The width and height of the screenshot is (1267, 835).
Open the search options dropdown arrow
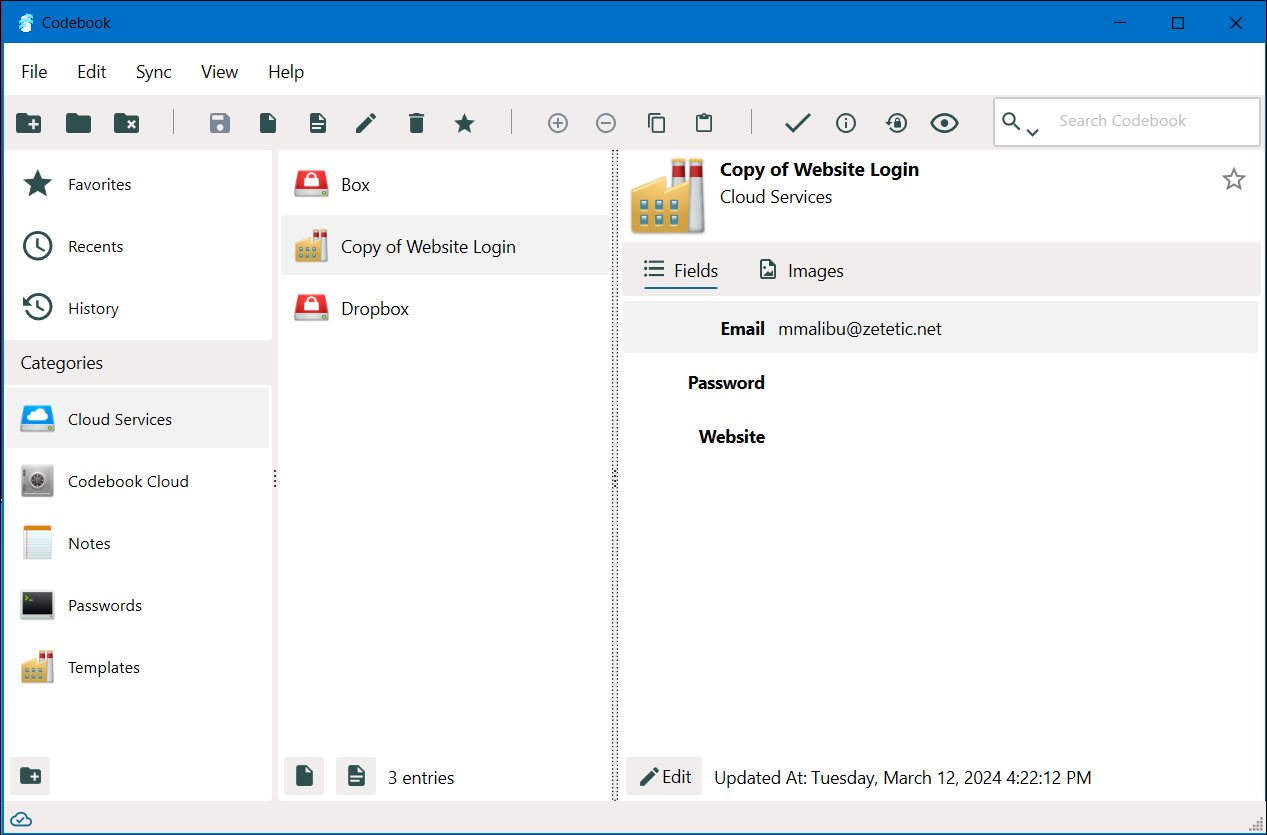pyautogui.click(x=1032, y=131)
